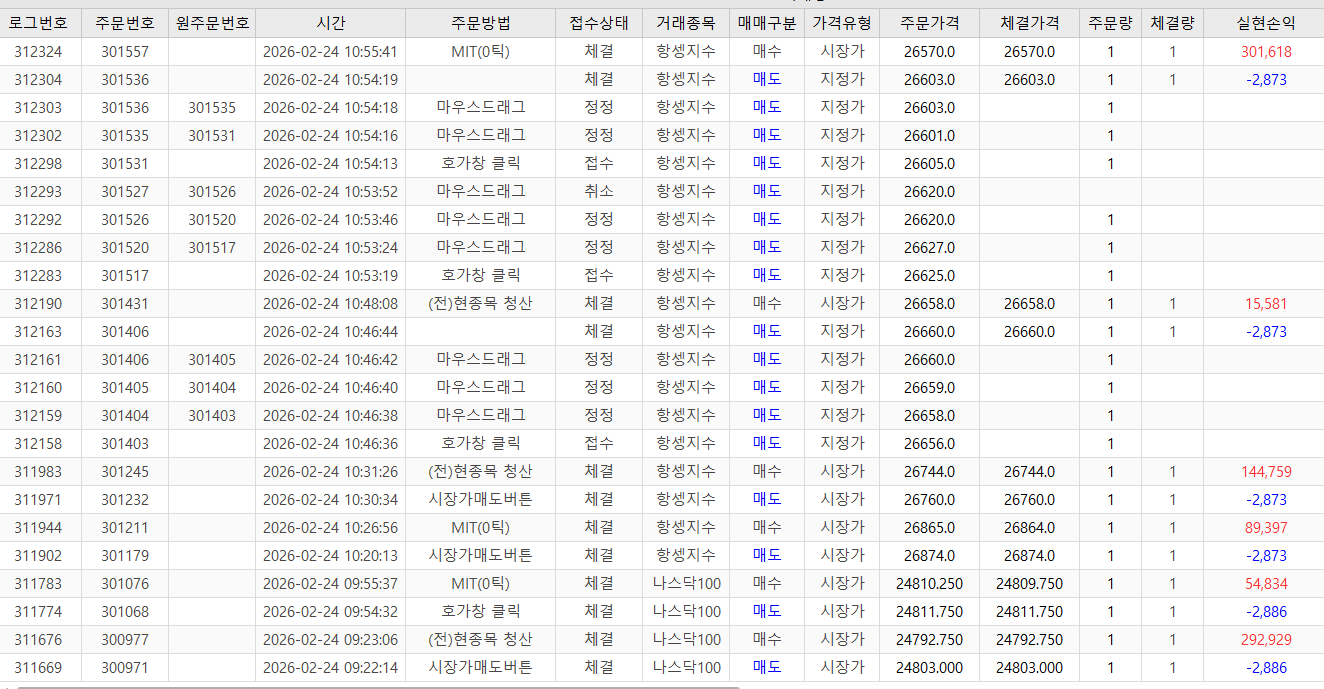Click realized profit 144,759
Image resolution: width=1324 pixels, height=689 pixels.
1266,472
